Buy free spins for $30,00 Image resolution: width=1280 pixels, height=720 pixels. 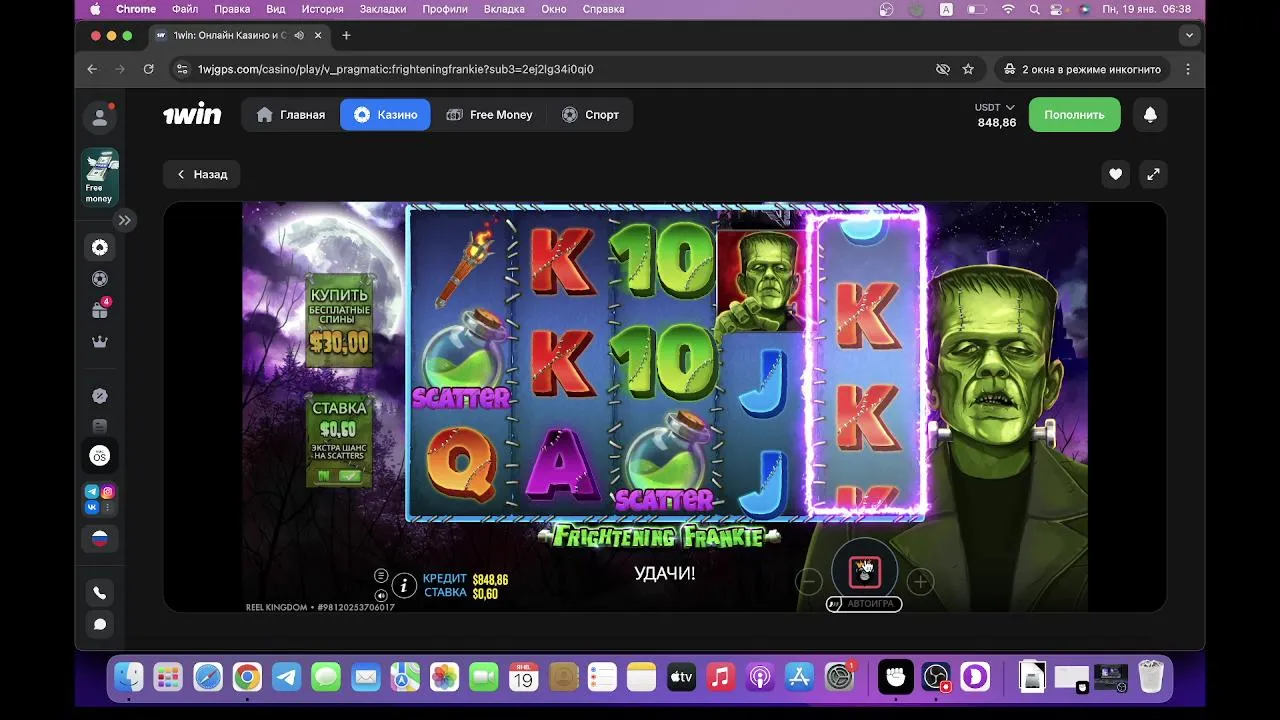point(339,321)
